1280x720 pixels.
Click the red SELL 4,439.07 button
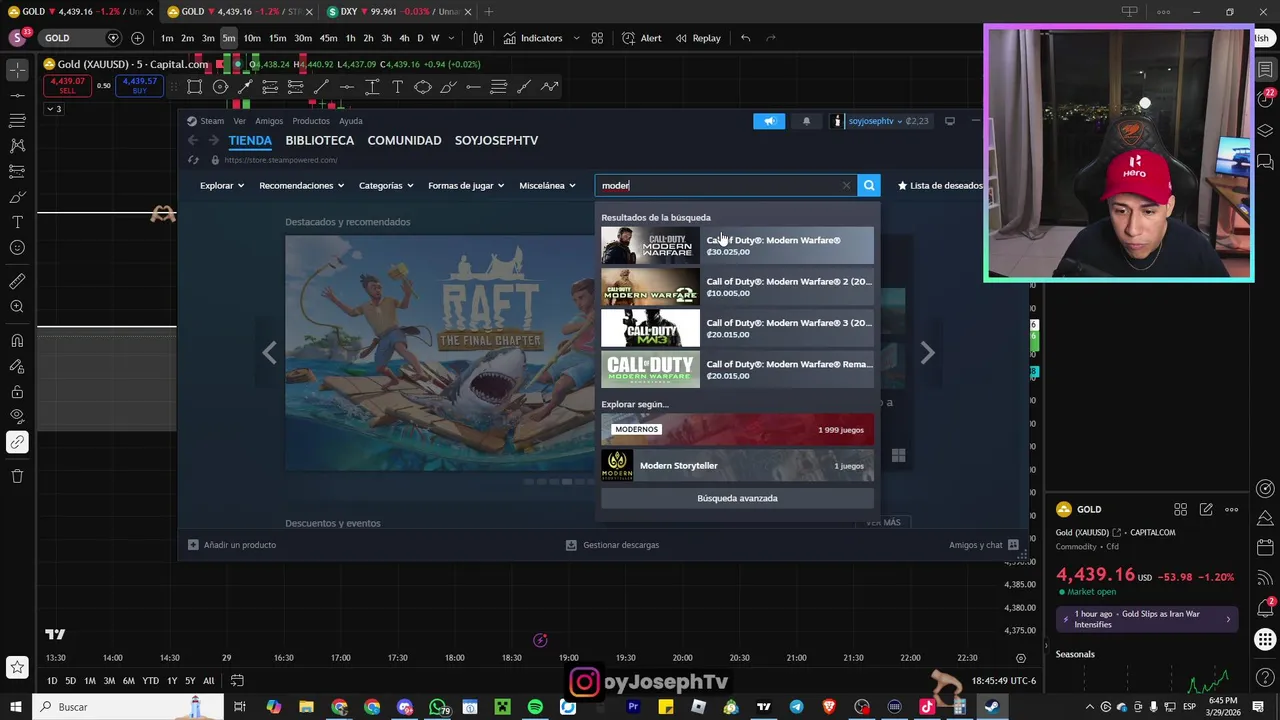point(67,86)
